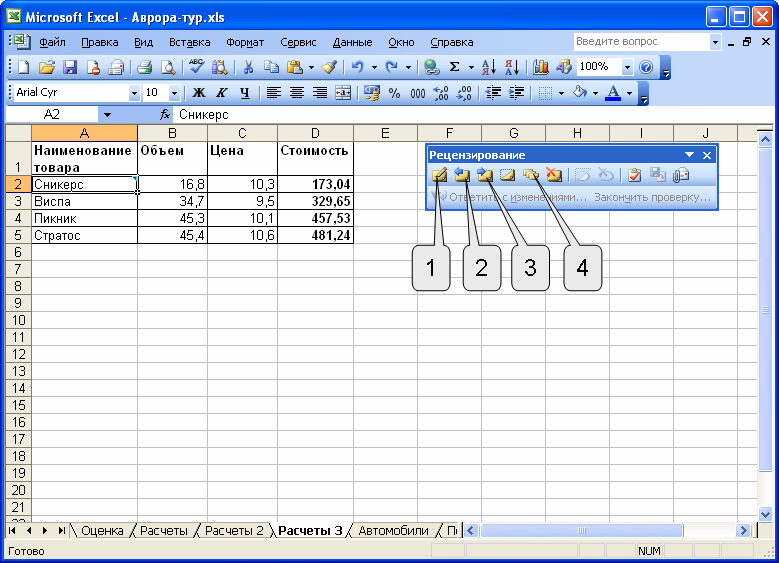Click the Edit Comment icon in Рецензирование
Viewport: 779px width, 563px height.
click(439, 175)
